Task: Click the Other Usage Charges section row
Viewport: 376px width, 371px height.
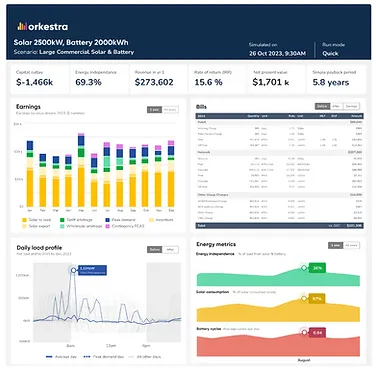Action: tap(279, 195)
